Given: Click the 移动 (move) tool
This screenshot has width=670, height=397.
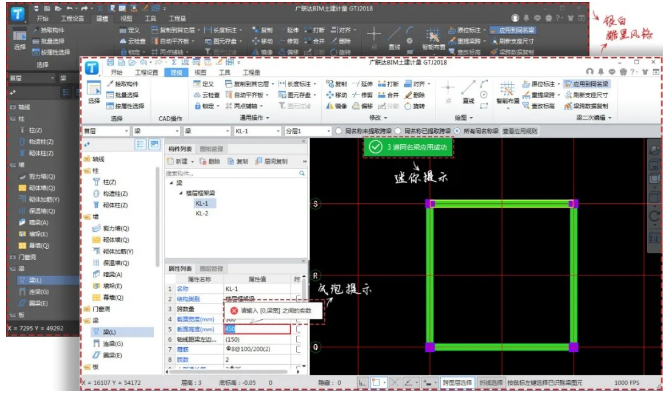Looking at the screenshot, I should click(x=336, y=95).
